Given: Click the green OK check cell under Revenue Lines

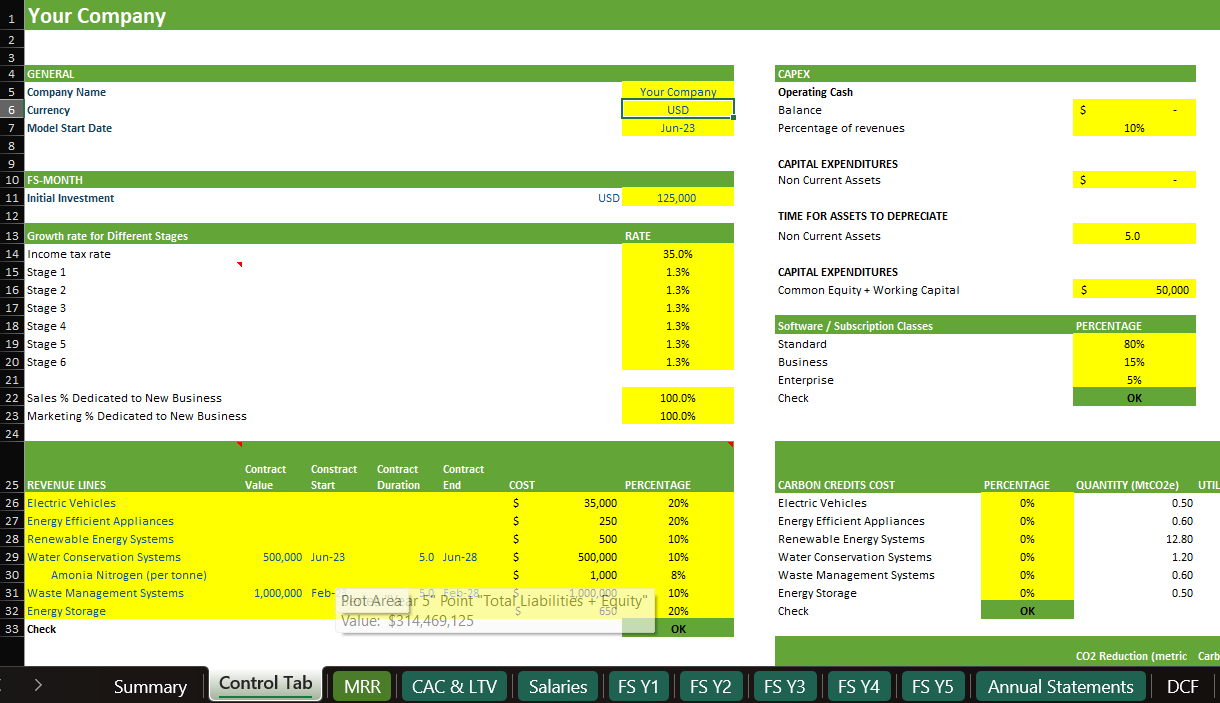Looking at the screenshot, I should click(x=677, y=629).
